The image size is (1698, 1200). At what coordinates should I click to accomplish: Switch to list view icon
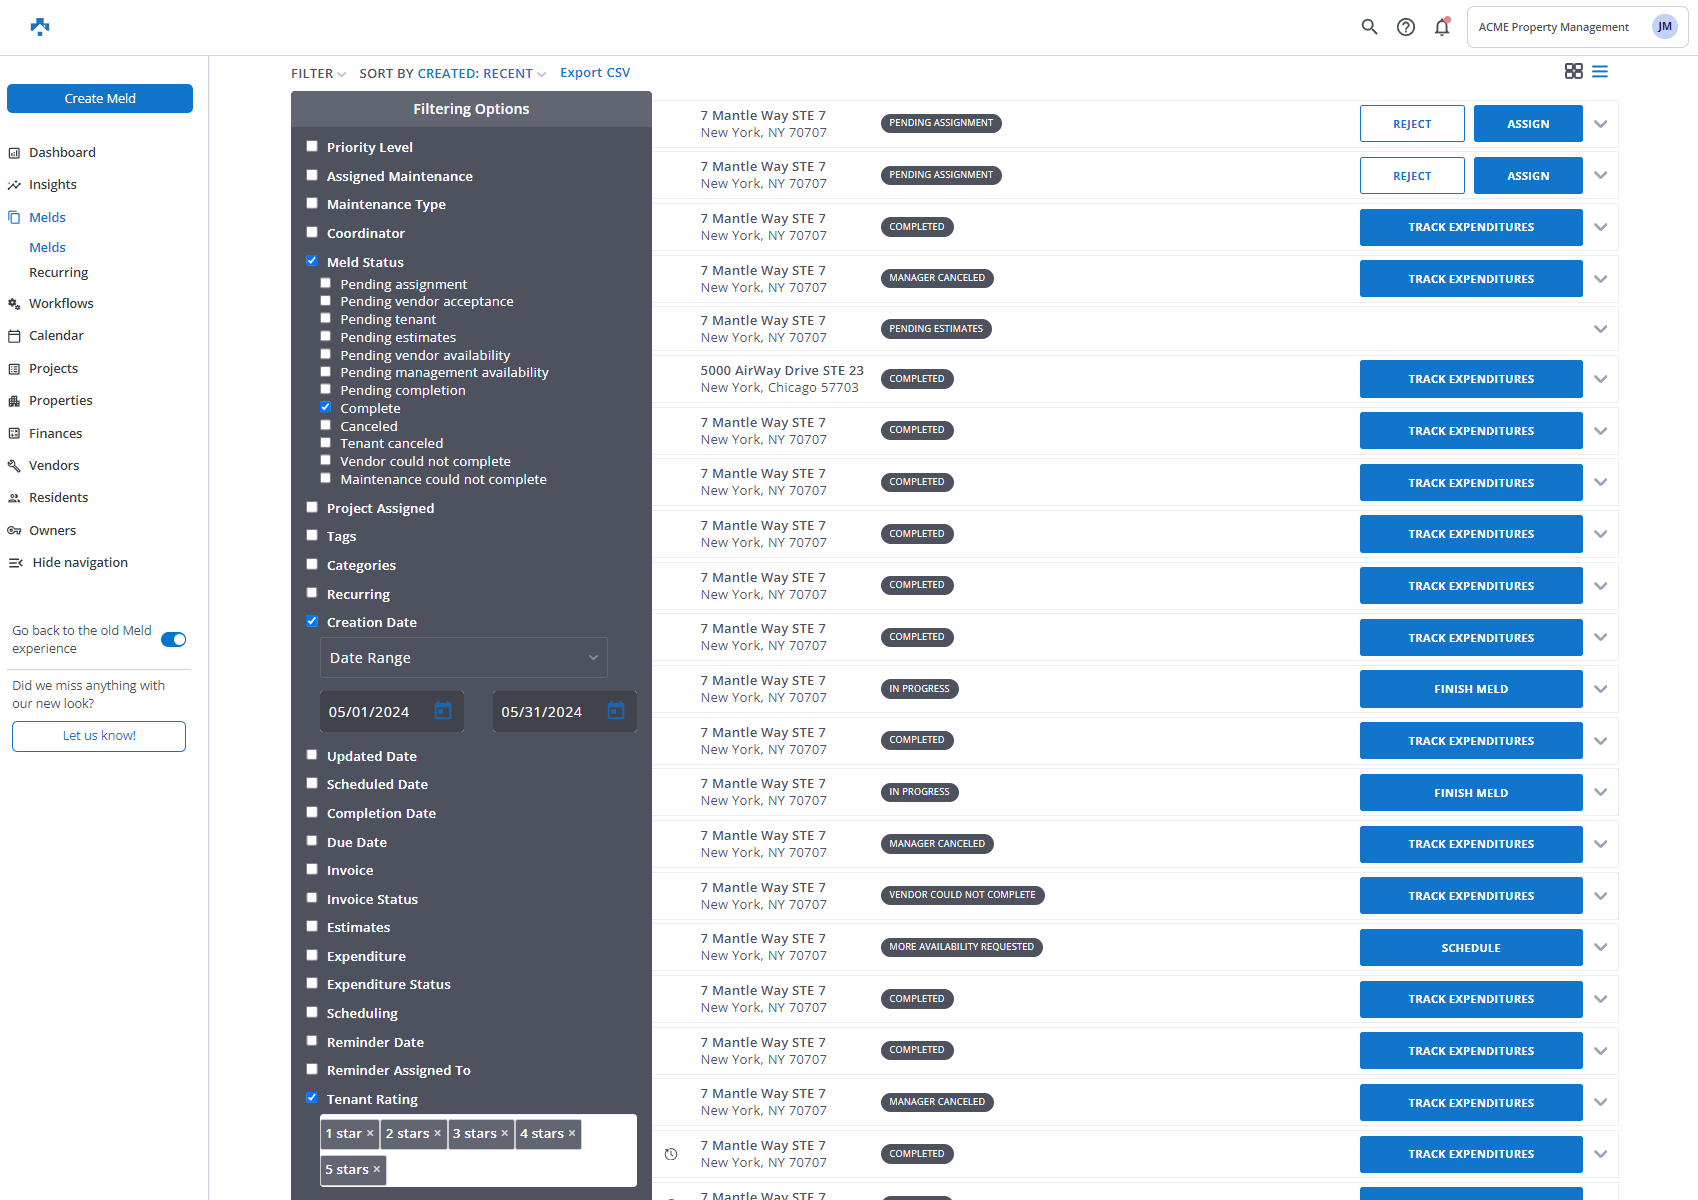1600,71
